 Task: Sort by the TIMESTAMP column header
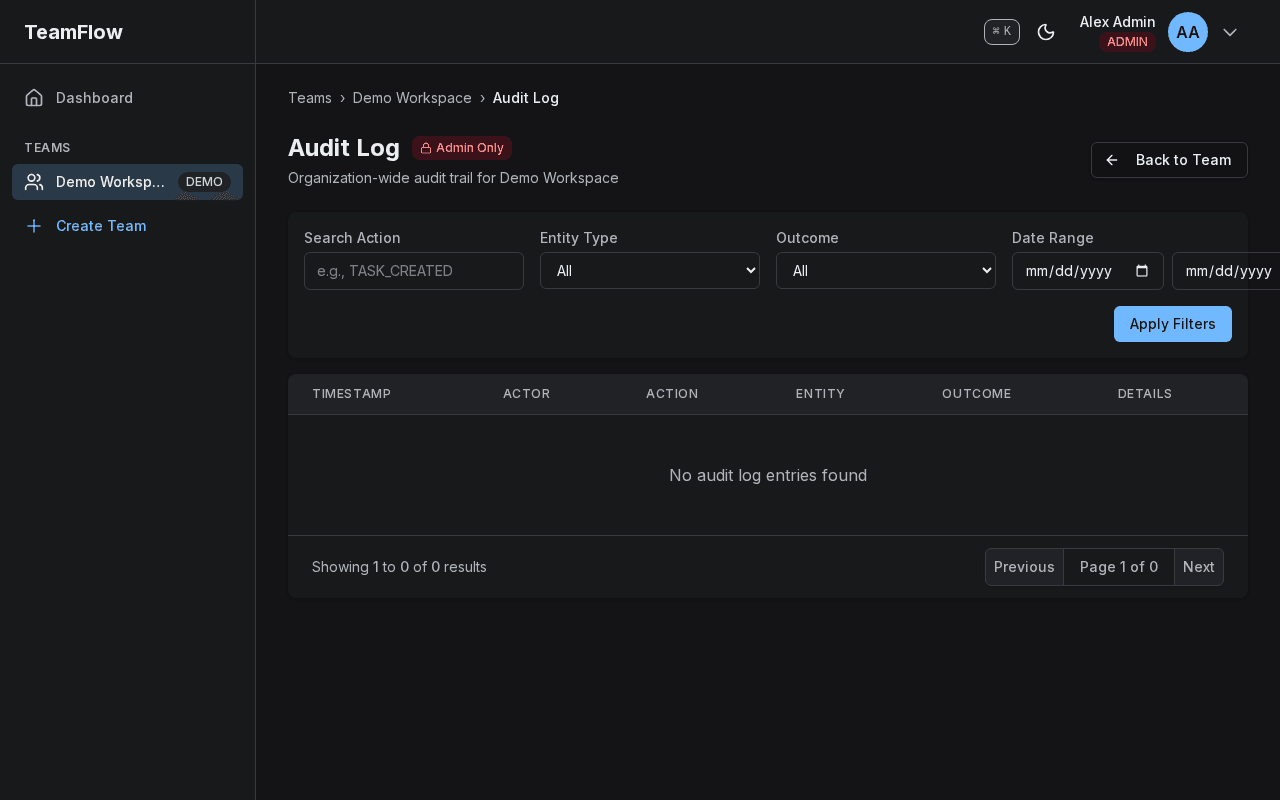(x=351, y=394)
